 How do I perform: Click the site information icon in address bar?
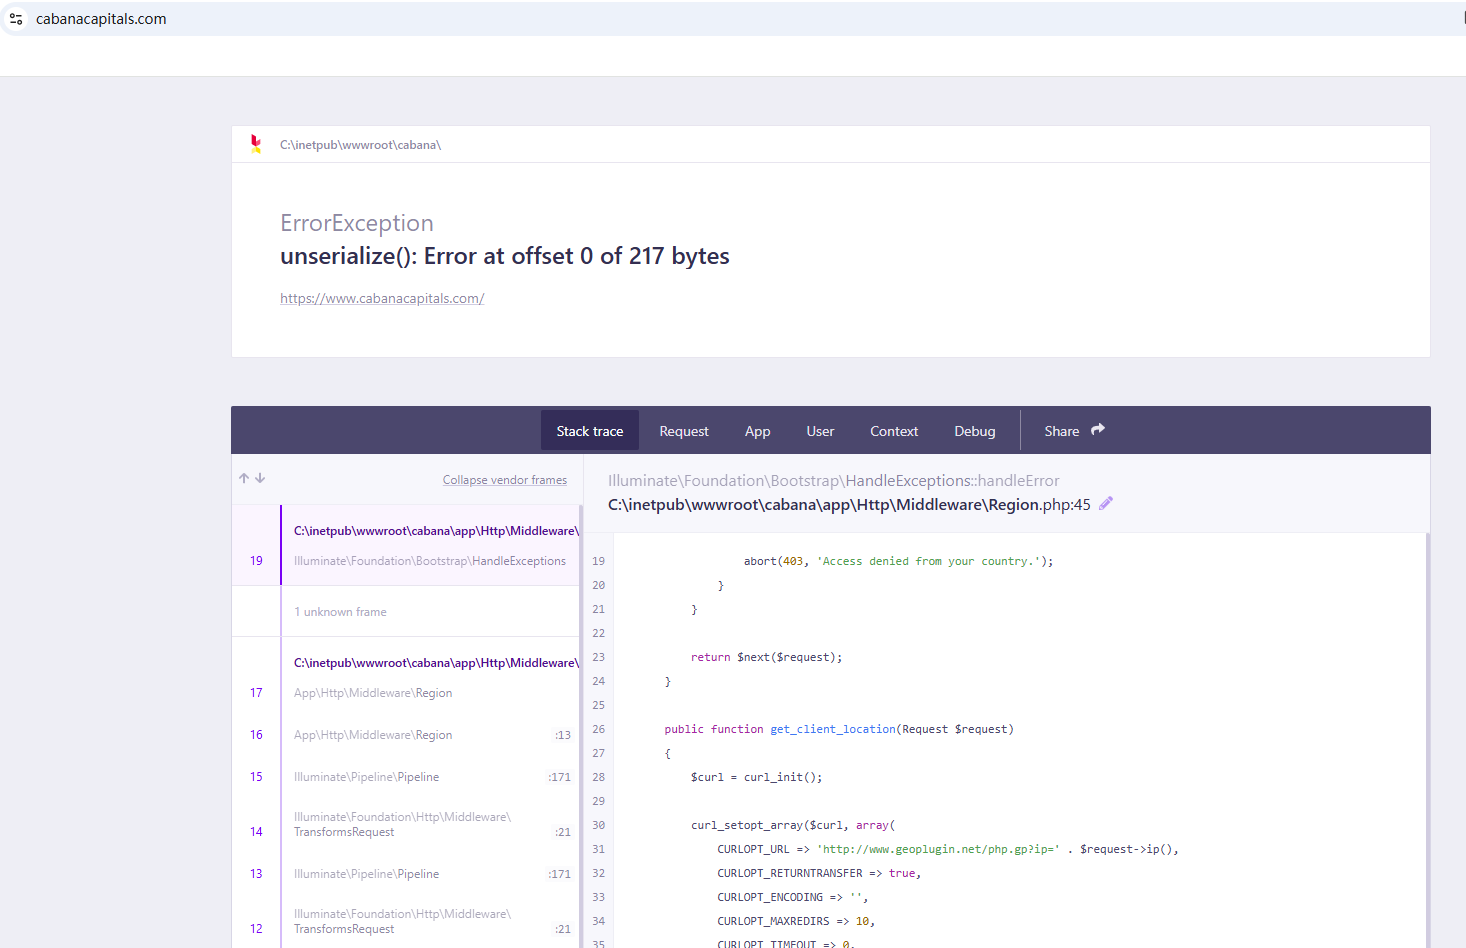coord(16,19)
